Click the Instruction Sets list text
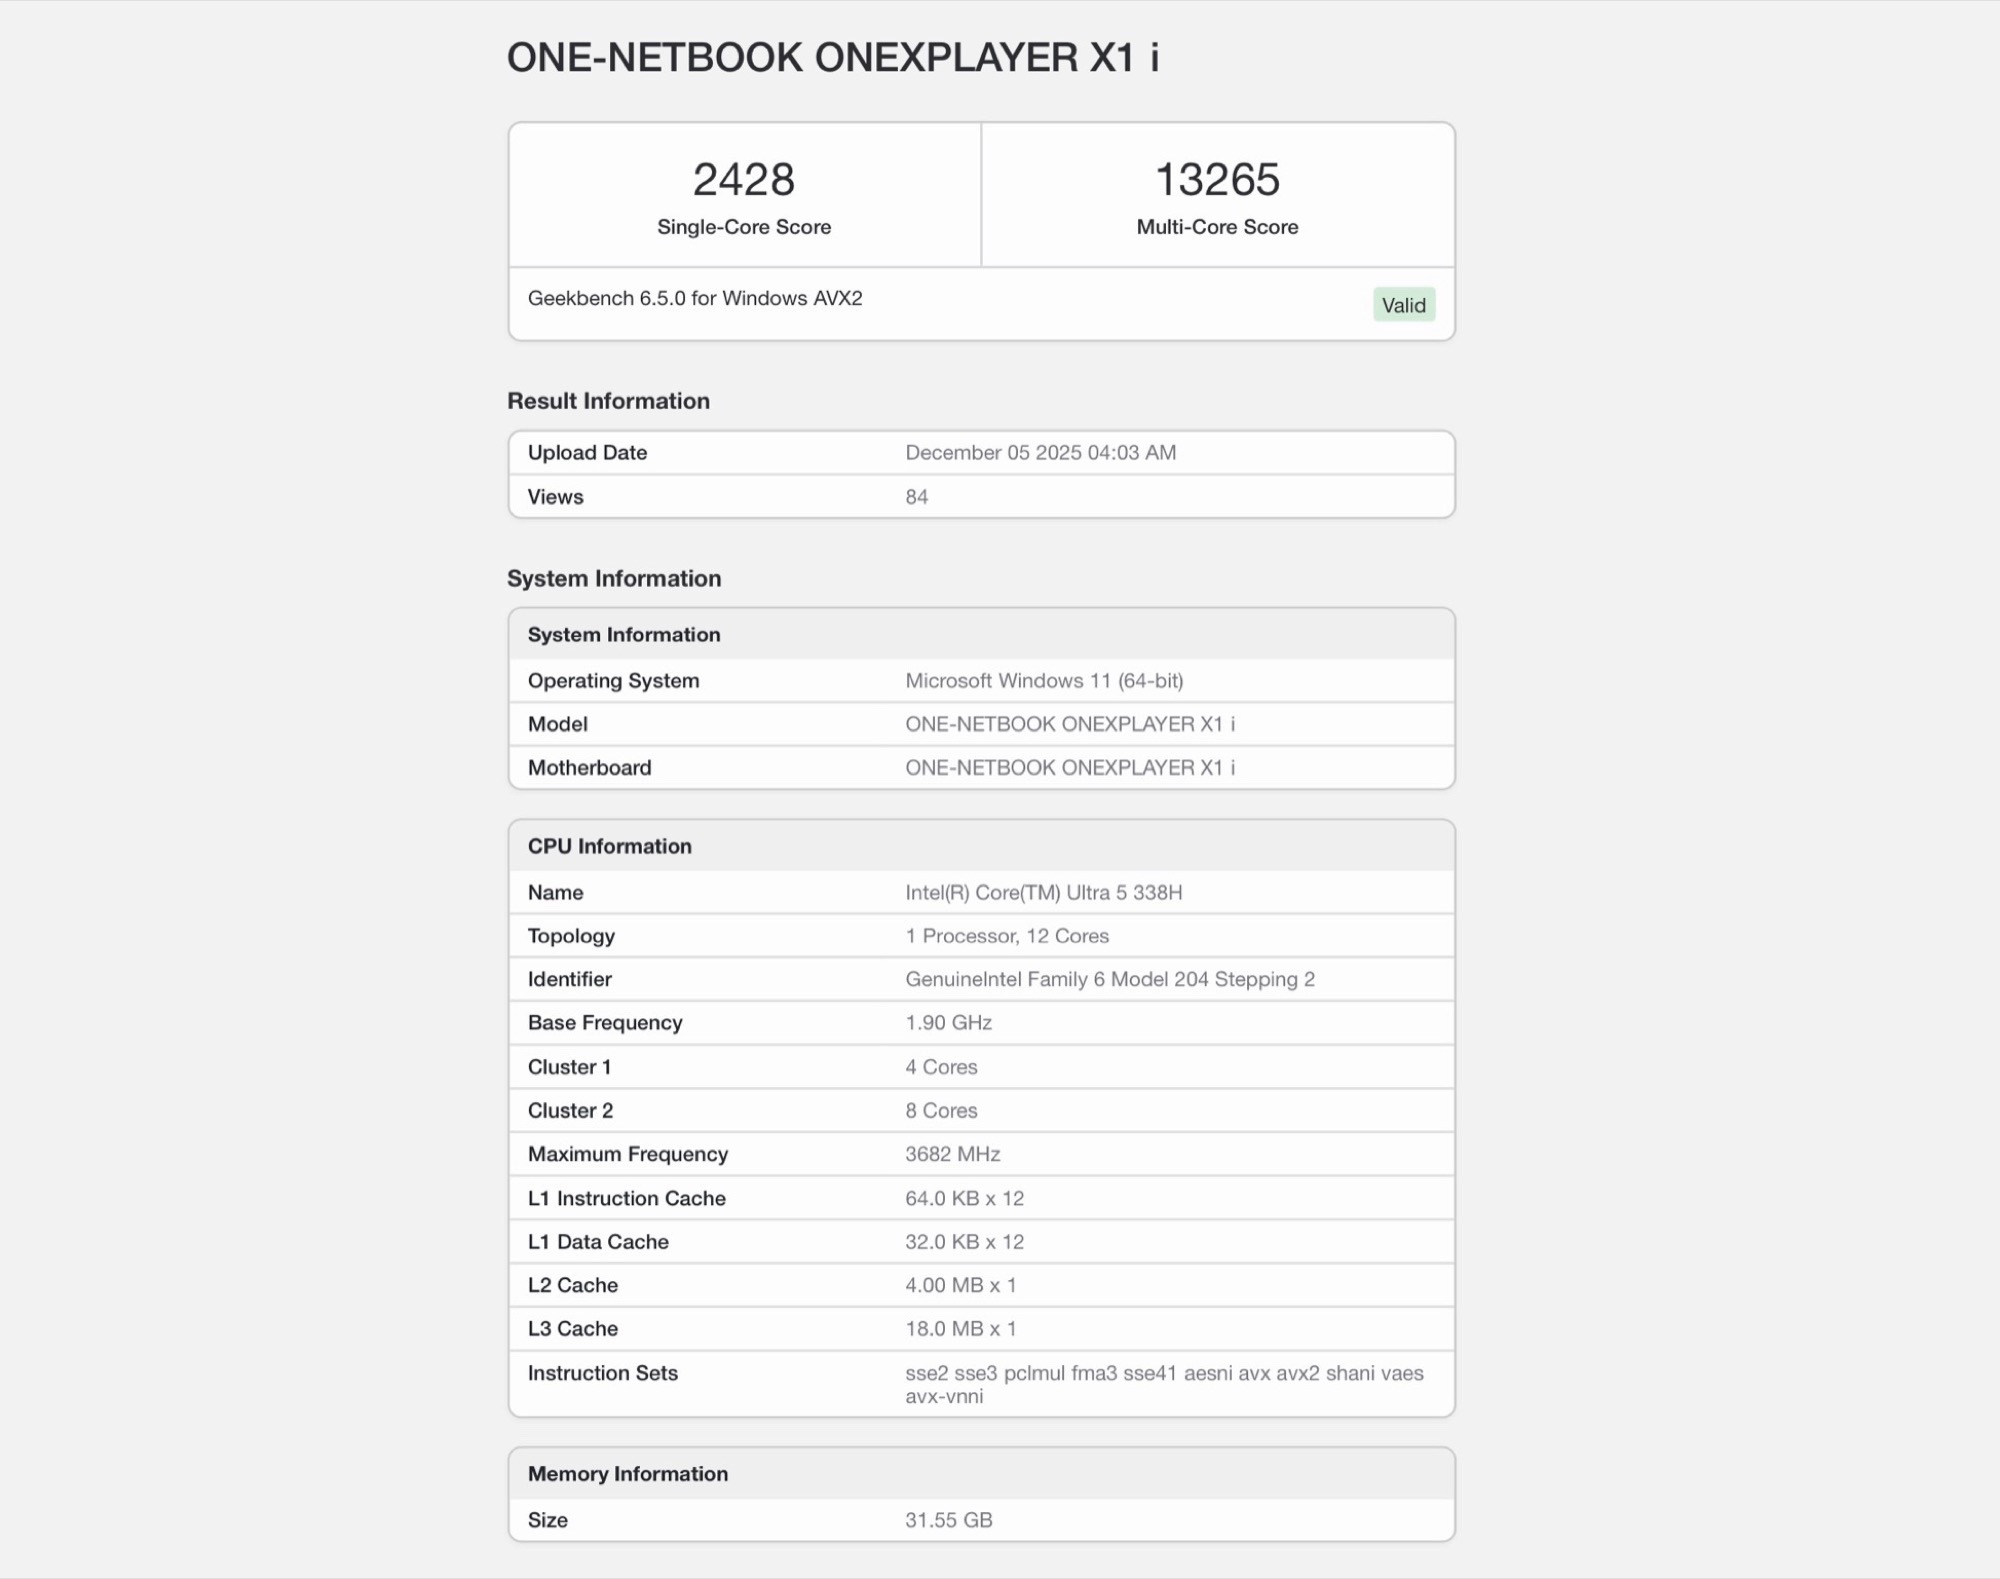 coord(1163,1384)
